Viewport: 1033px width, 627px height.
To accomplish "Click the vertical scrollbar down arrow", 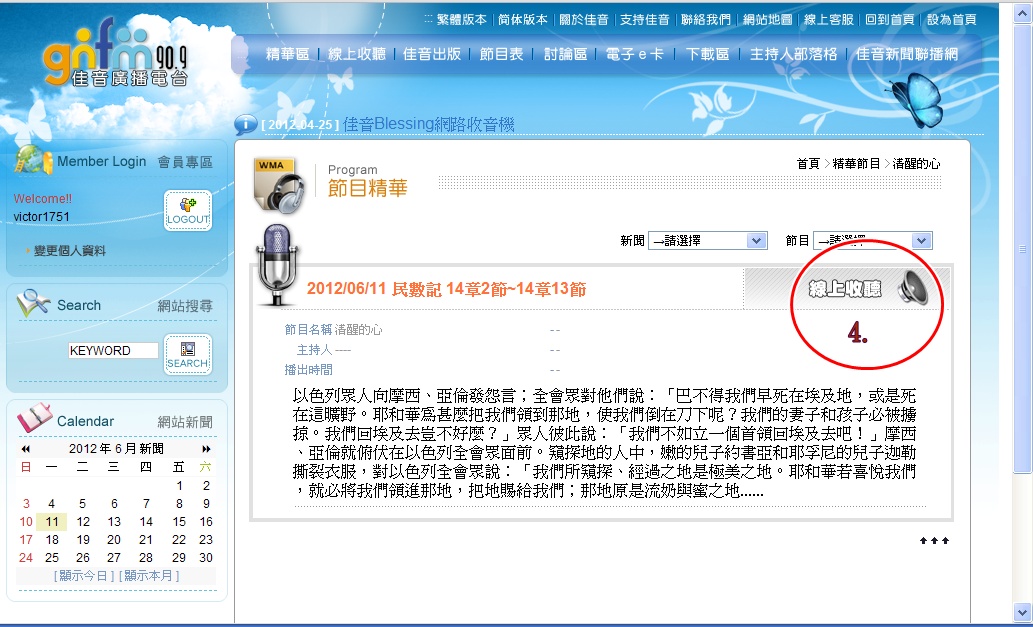I will click(1021, 611).
